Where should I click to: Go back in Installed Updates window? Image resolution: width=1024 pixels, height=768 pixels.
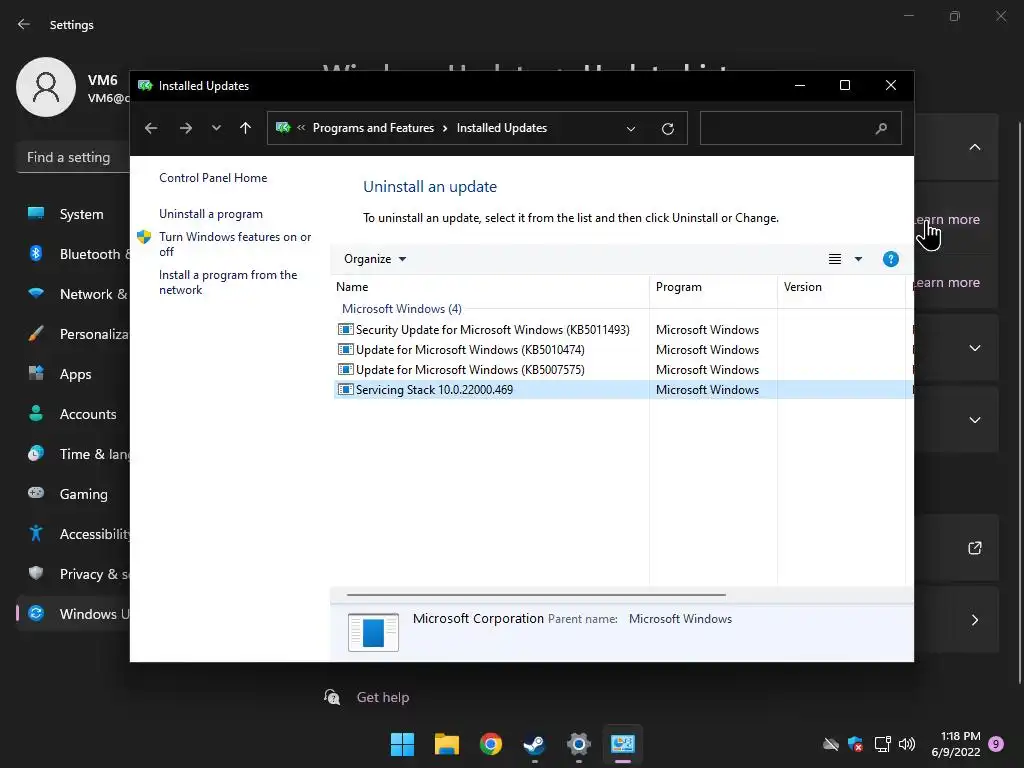151,128
